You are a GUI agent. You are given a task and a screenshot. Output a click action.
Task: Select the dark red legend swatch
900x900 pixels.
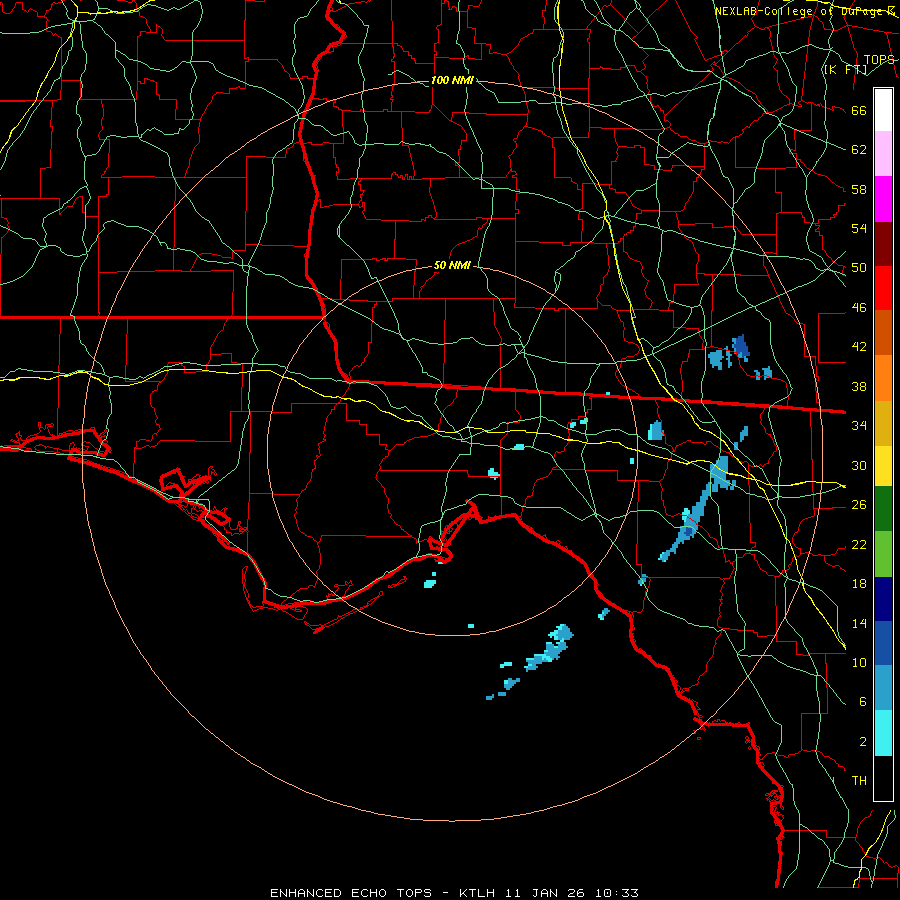[883, 244]
